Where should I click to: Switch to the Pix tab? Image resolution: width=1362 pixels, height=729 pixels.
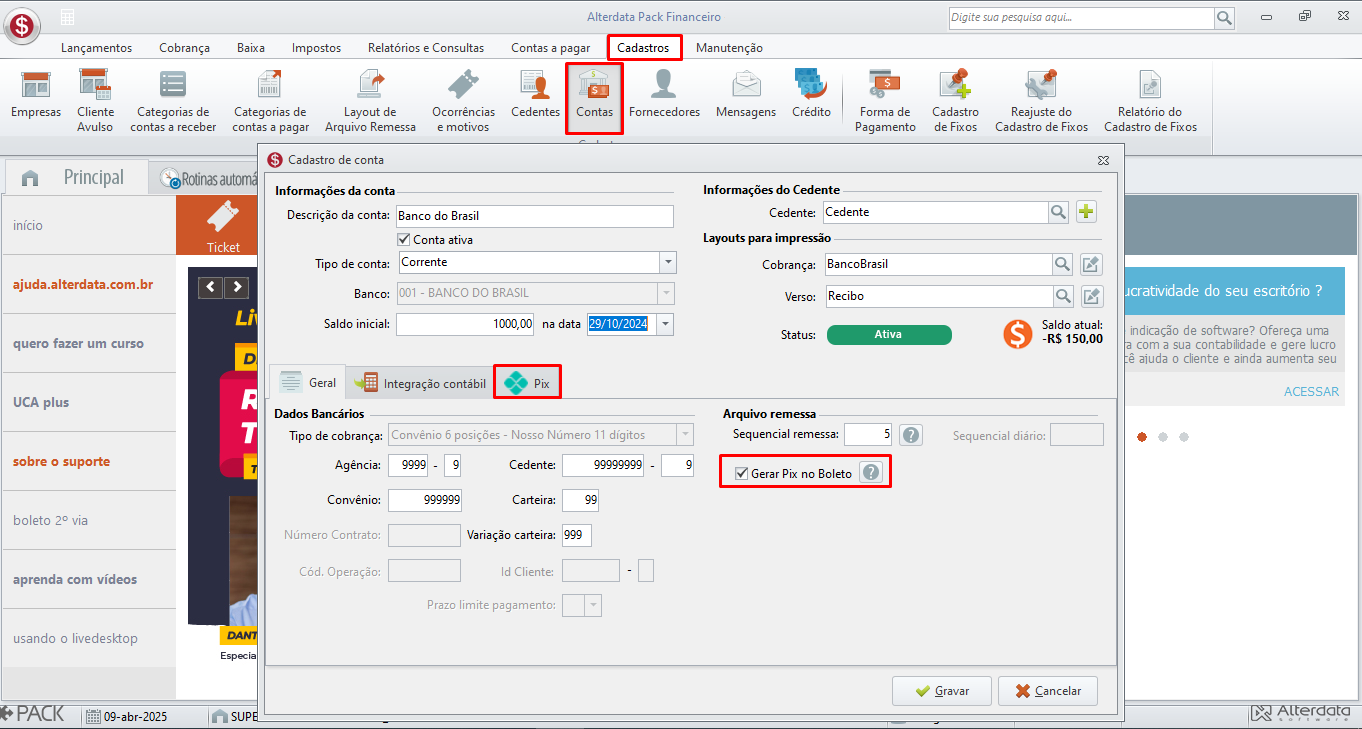527,383
